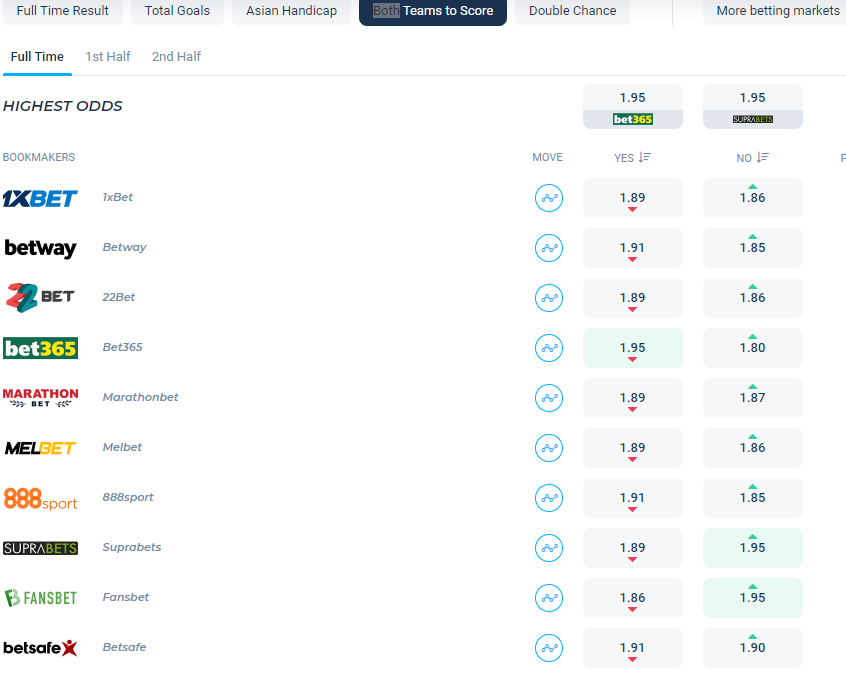Screen dimensions: 846x677
Task: Click highest YES odds Bet365 box
Action: click(x=632, y=107)
